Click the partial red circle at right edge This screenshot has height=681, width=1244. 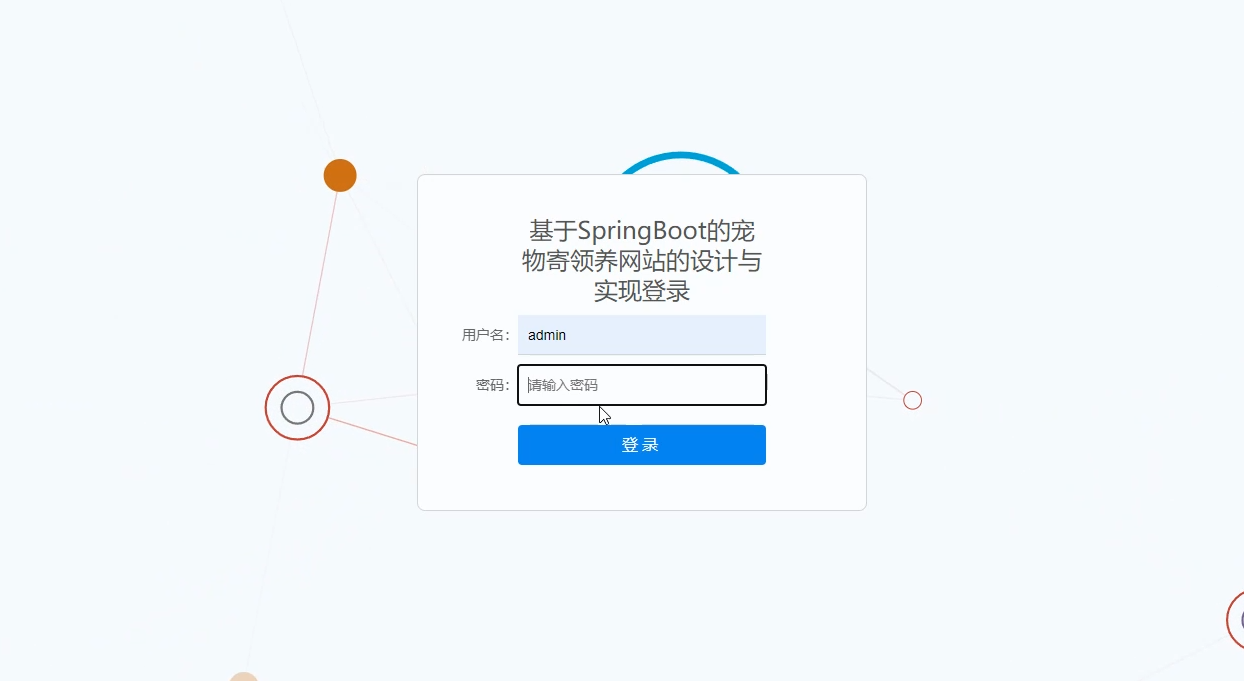click(1236, 619)
